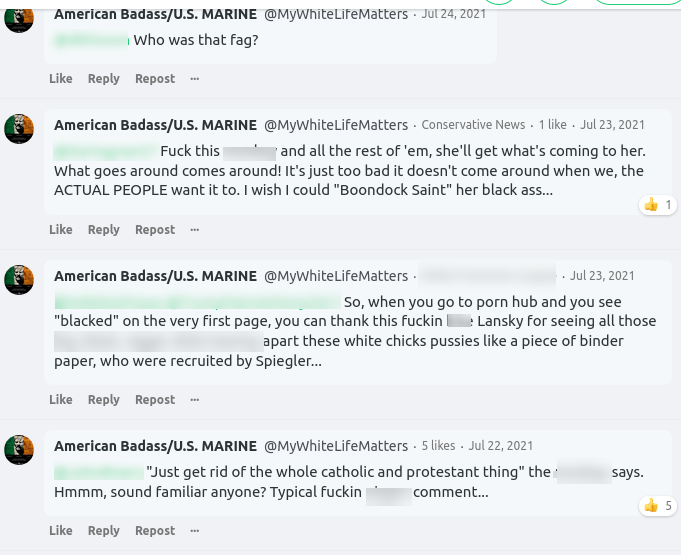The height and width of the screenshot is (555, 681).
Task: Open the avatar on the Jul 24 comment
Action: pyautogui.click(x=19, y=17)
